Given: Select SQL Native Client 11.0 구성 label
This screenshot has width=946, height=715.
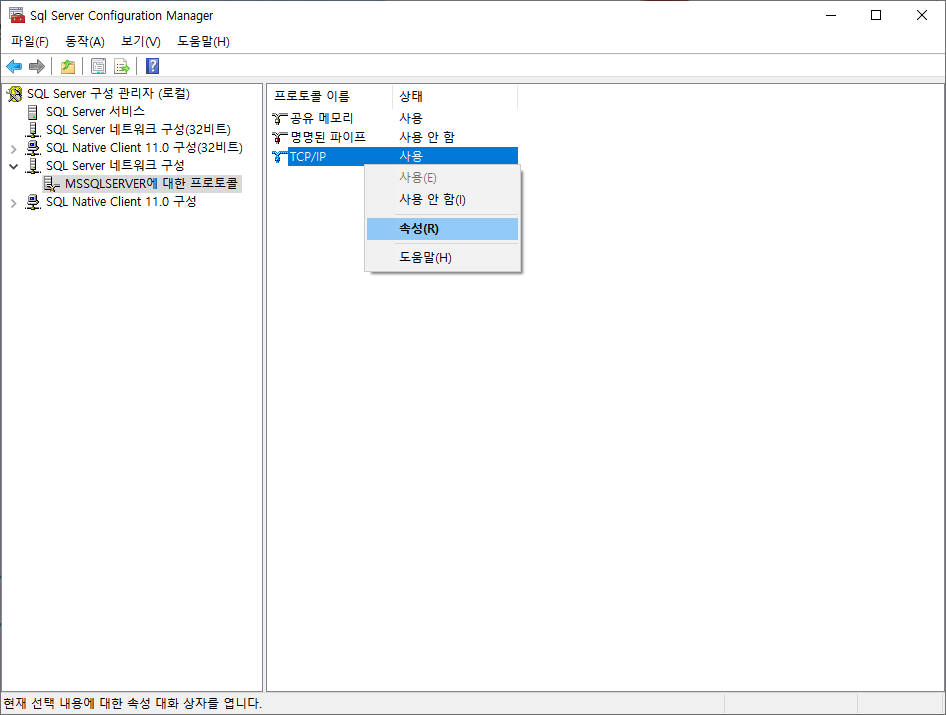Looking at the screenshot, I should point(121,202).
